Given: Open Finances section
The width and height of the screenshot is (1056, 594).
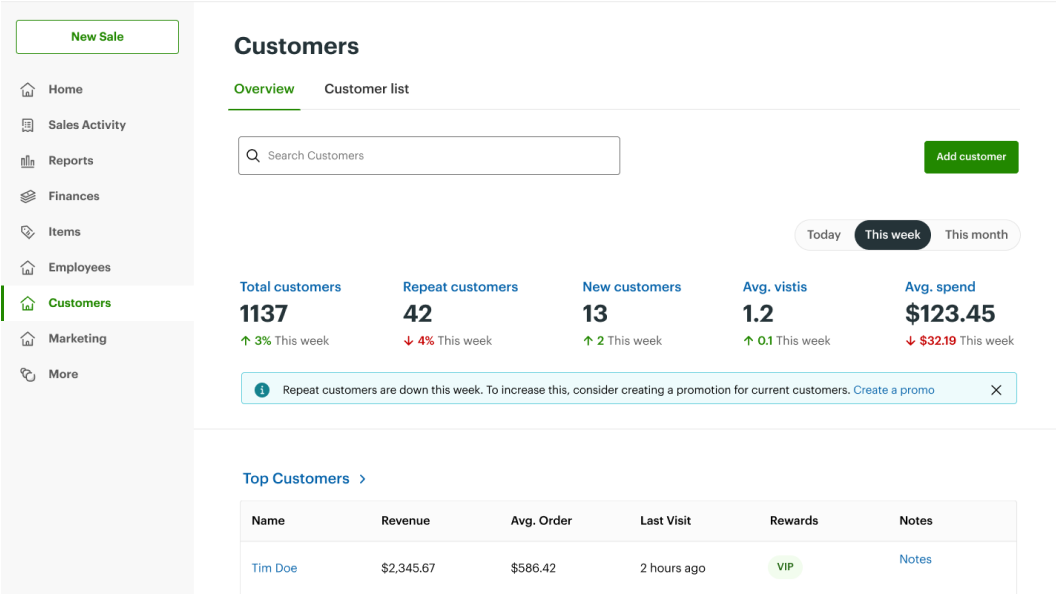Looking at the screenshot, I should click(x=73, y=196).
